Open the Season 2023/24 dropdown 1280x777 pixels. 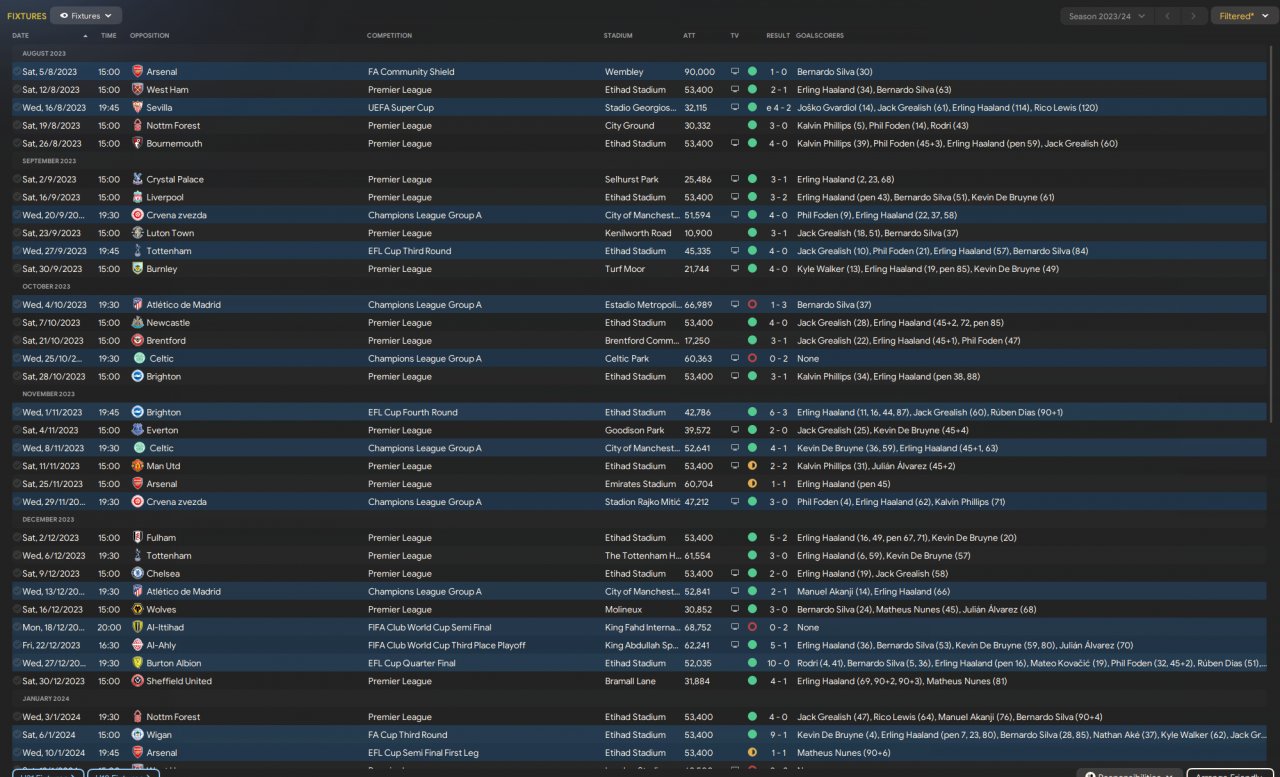1105,16
